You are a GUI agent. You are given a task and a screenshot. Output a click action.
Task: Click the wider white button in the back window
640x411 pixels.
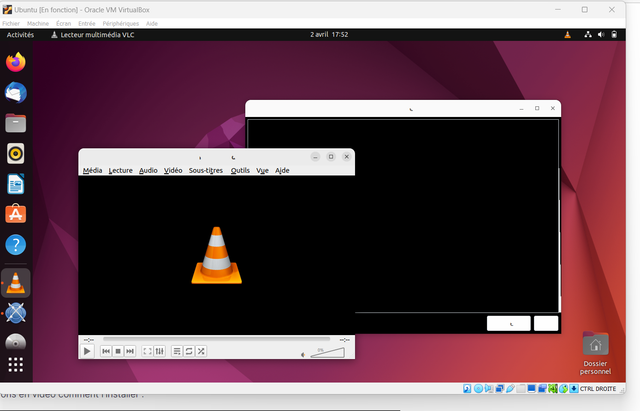pyautogui.click(x=509, y=323)
